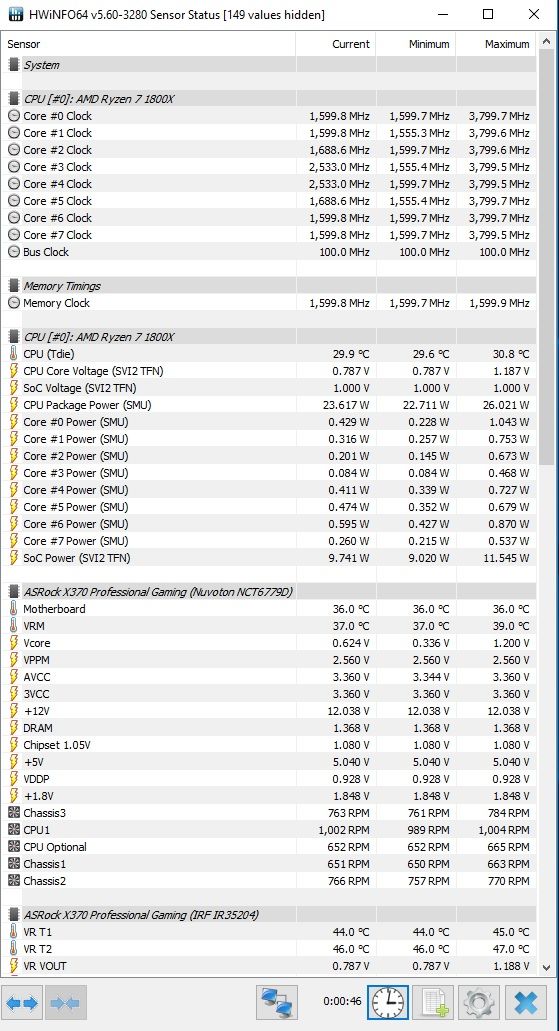The image size is (559, 1031).
Task: Open sensor settings gear icon
Action: (479, 1003)
